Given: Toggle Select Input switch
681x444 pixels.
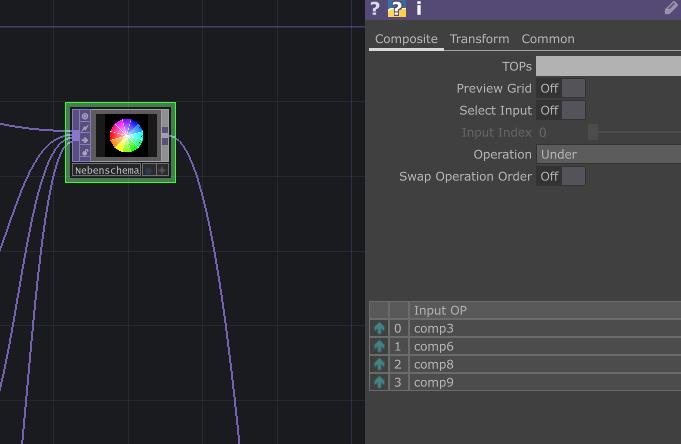Looking at the screenshot, I should 561,110.
